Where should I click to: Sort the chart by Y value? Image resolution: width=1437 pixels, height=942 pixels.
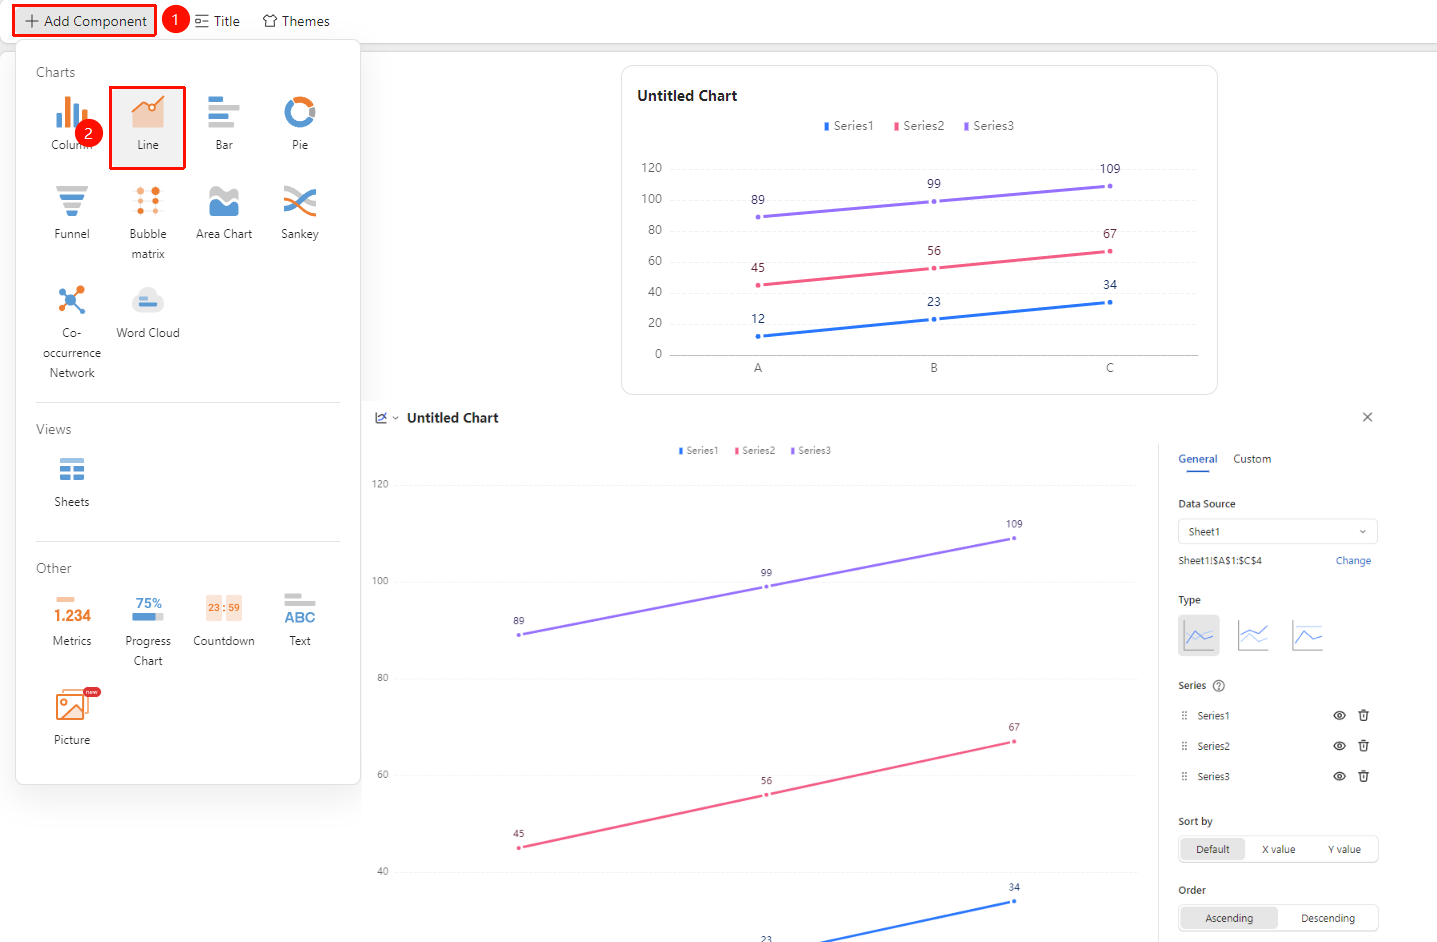[x=1344, y=849]
